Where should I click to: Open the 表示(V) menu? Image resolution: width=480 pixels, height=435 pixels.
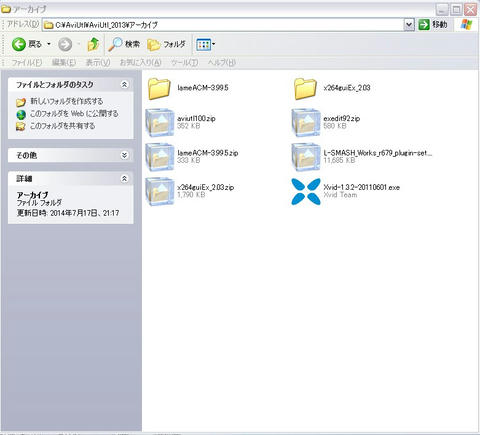(x=98, y=62)
